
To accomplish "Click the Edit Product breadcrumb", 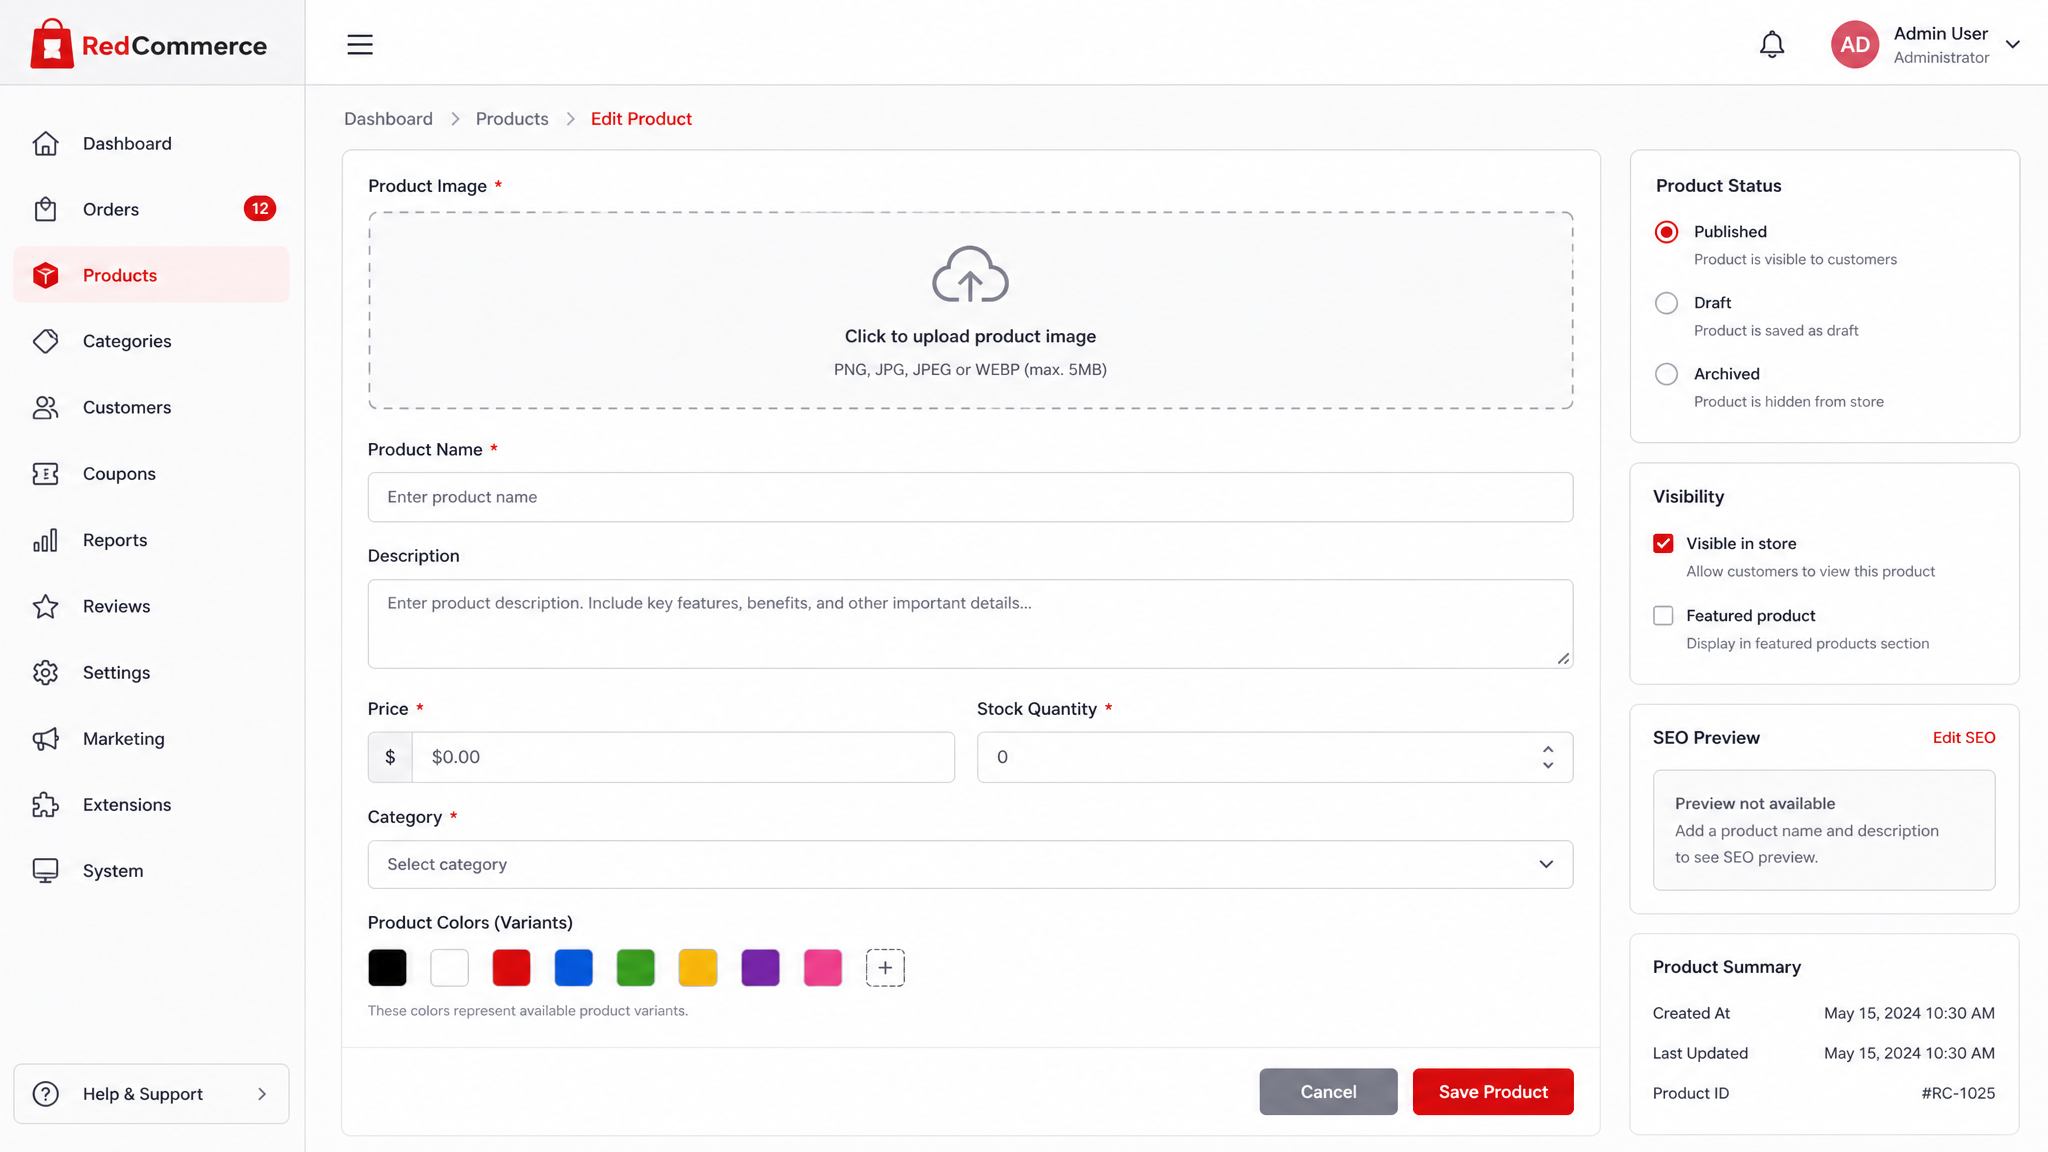I will 641,118.
